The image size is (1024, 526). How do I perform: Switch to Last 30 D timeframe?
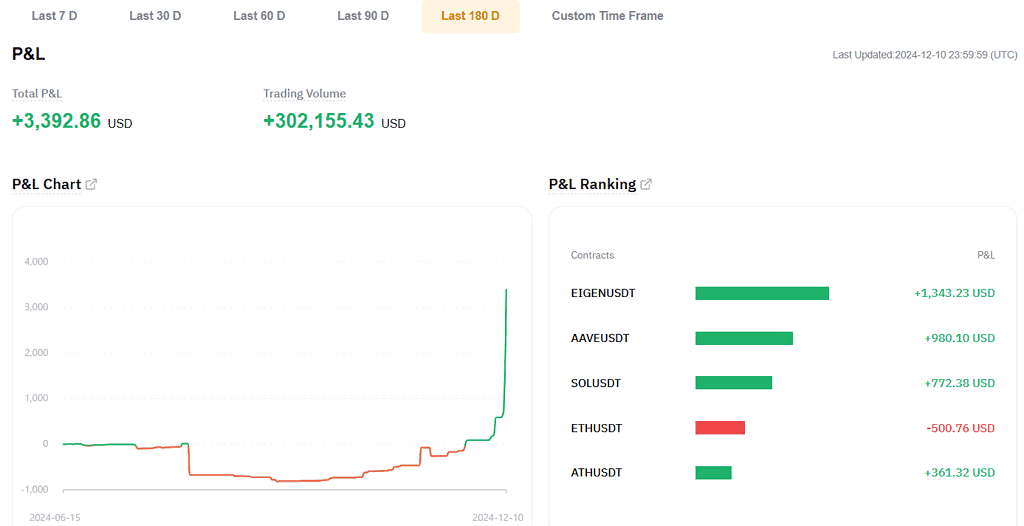155,16
